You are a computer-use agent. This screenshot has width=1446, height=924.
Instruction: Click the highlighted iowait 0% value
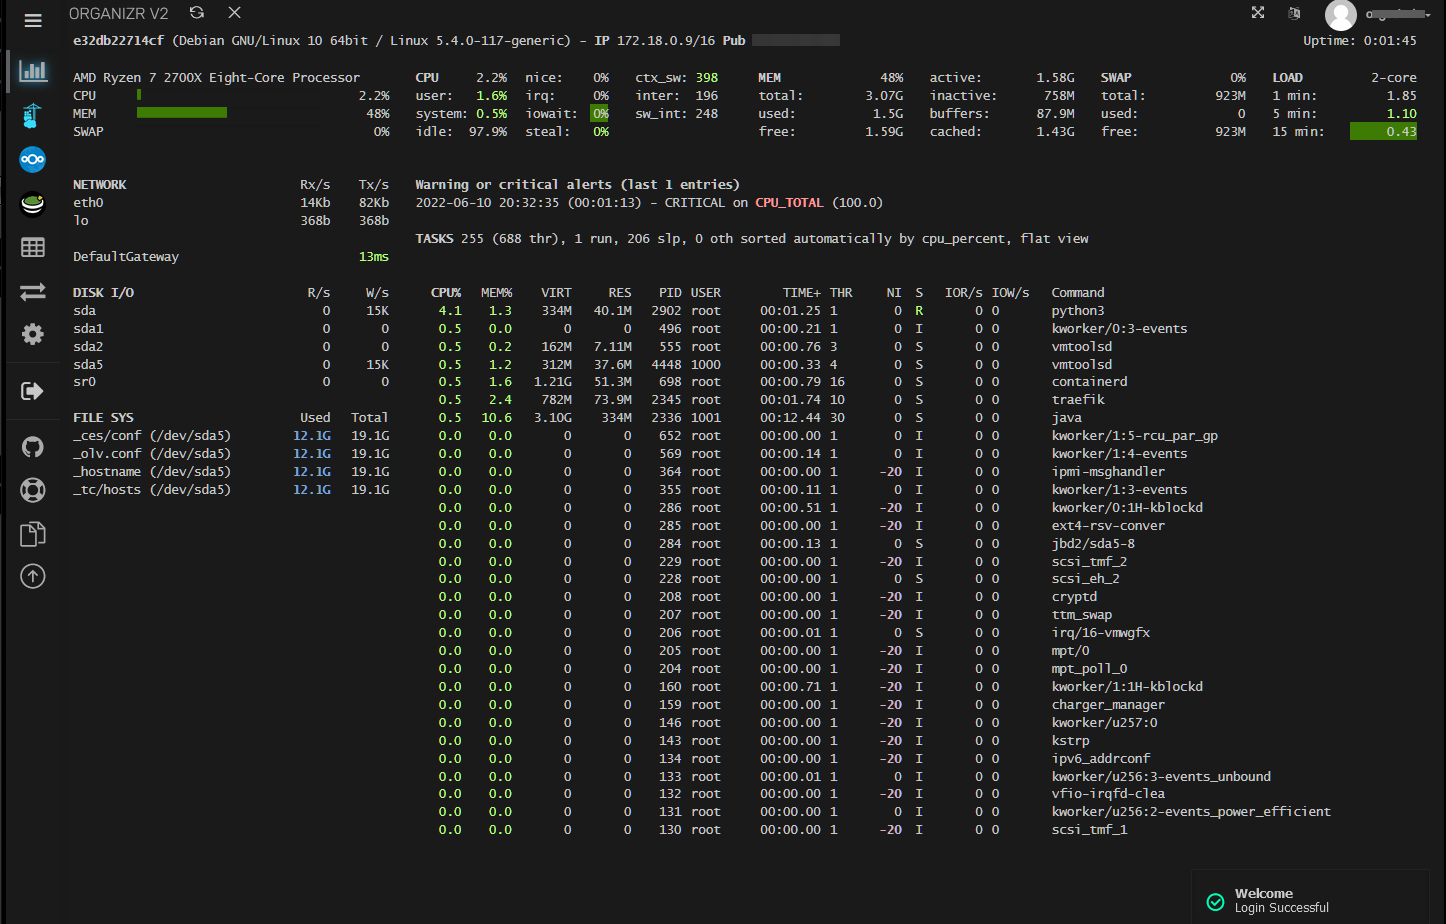pyautogui.click(x=600, y=113)
